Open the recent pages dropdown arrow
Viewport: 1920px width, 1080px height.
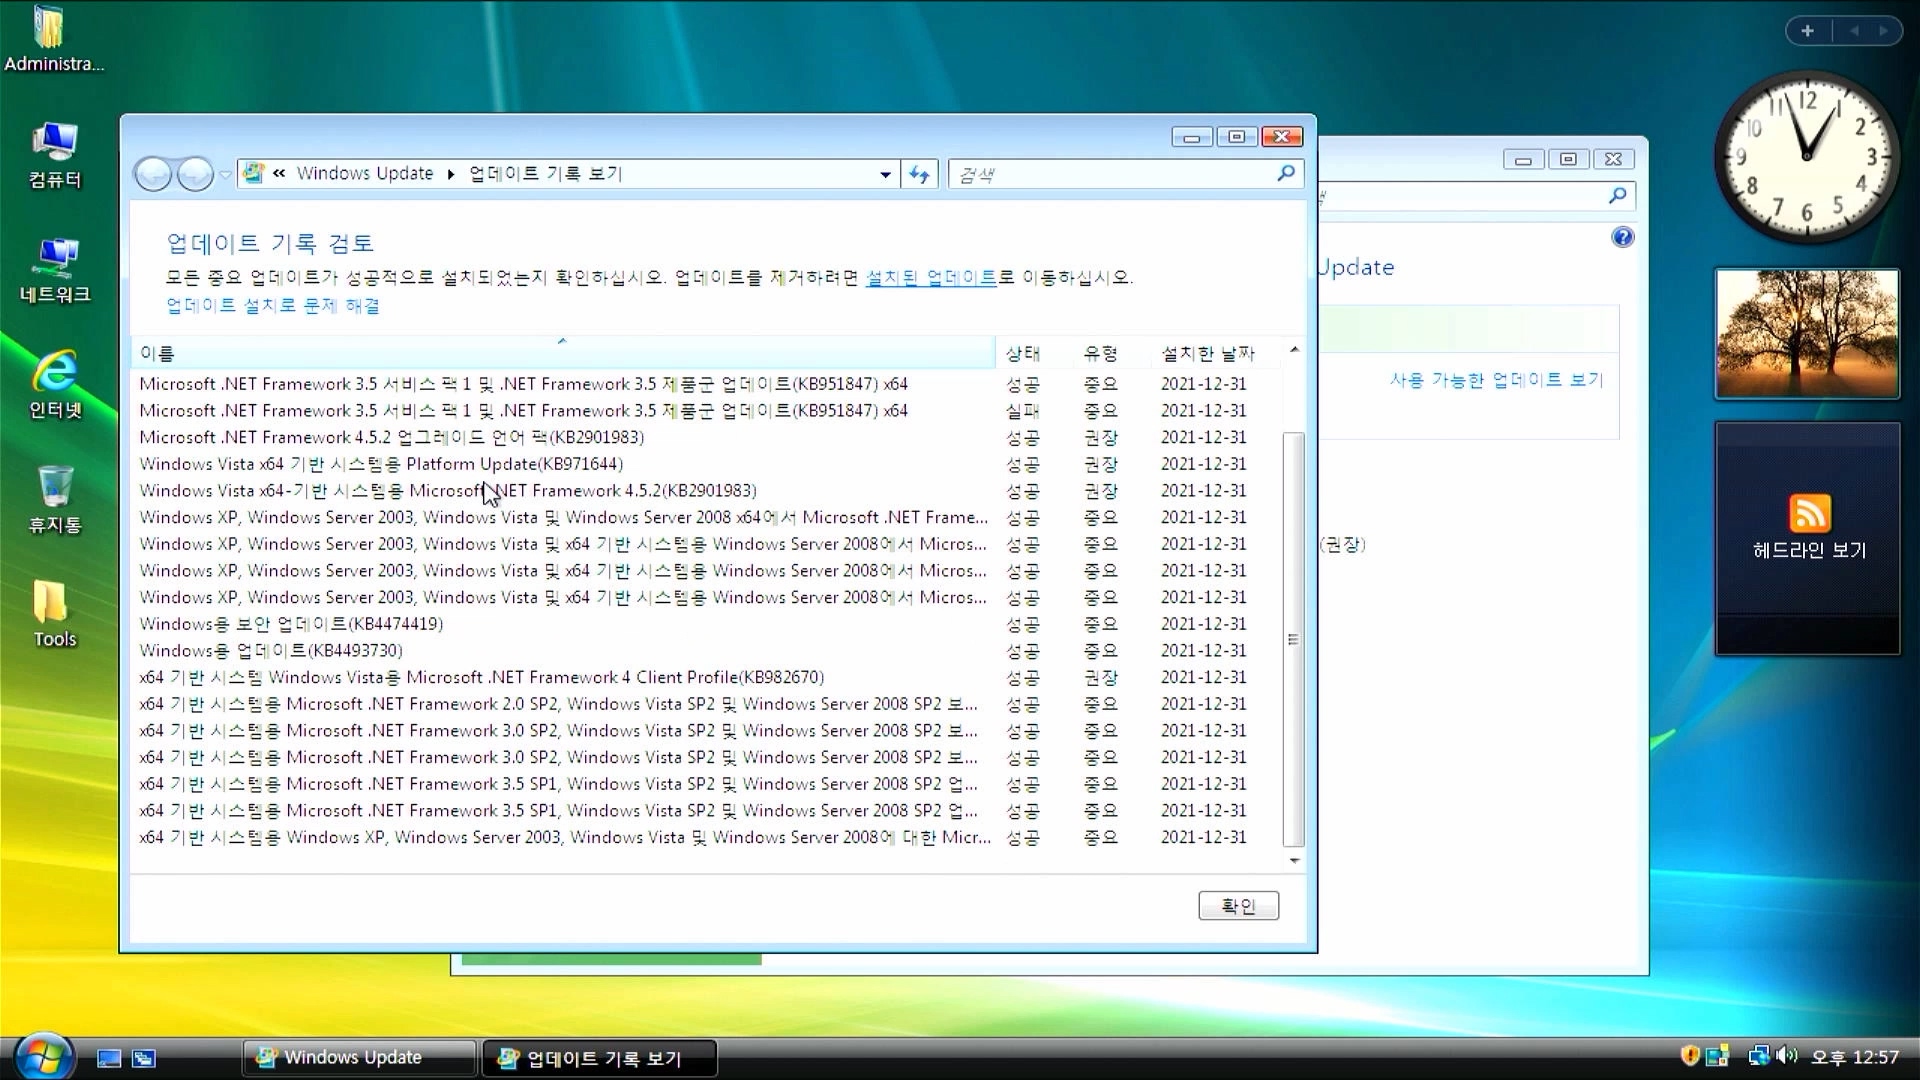(x=226, y=175)
